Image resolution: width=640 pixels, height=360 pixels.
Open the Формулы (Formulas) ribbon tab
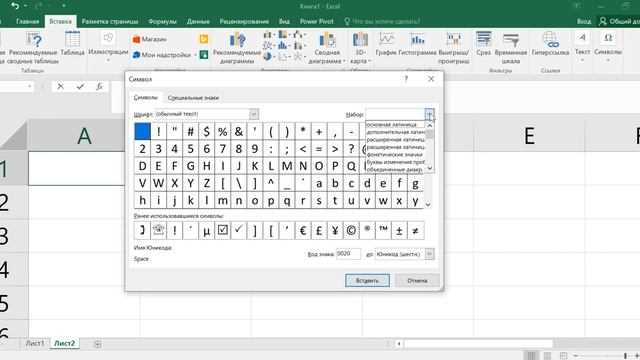[162, 21]
